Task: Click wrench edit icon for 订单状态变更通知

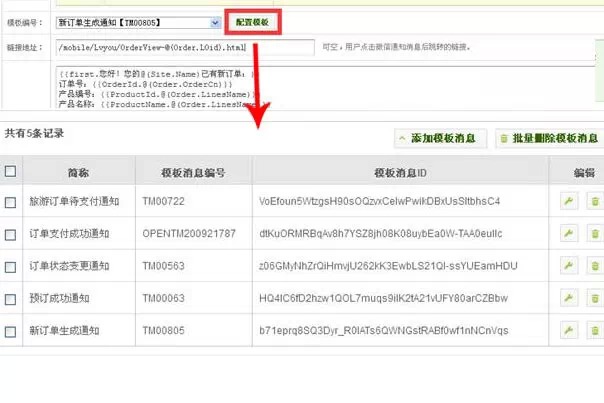Action: tap(568, 266)
